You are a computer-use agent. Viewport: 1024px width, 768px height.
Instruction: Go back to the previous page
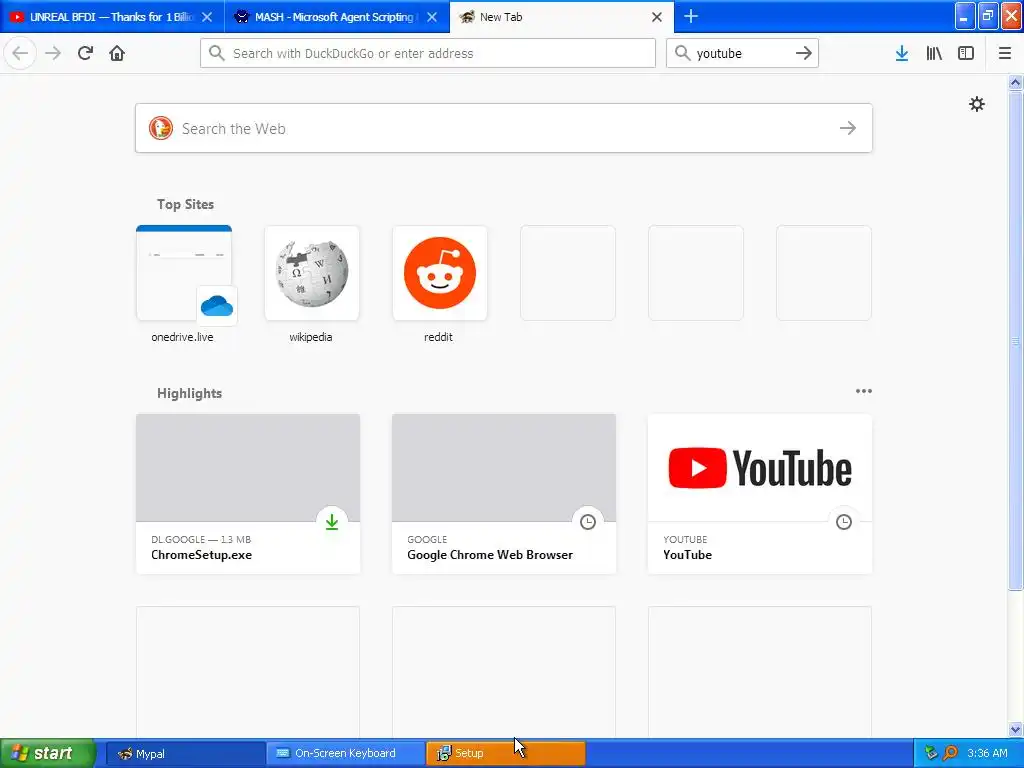click(x=20, y=53)
